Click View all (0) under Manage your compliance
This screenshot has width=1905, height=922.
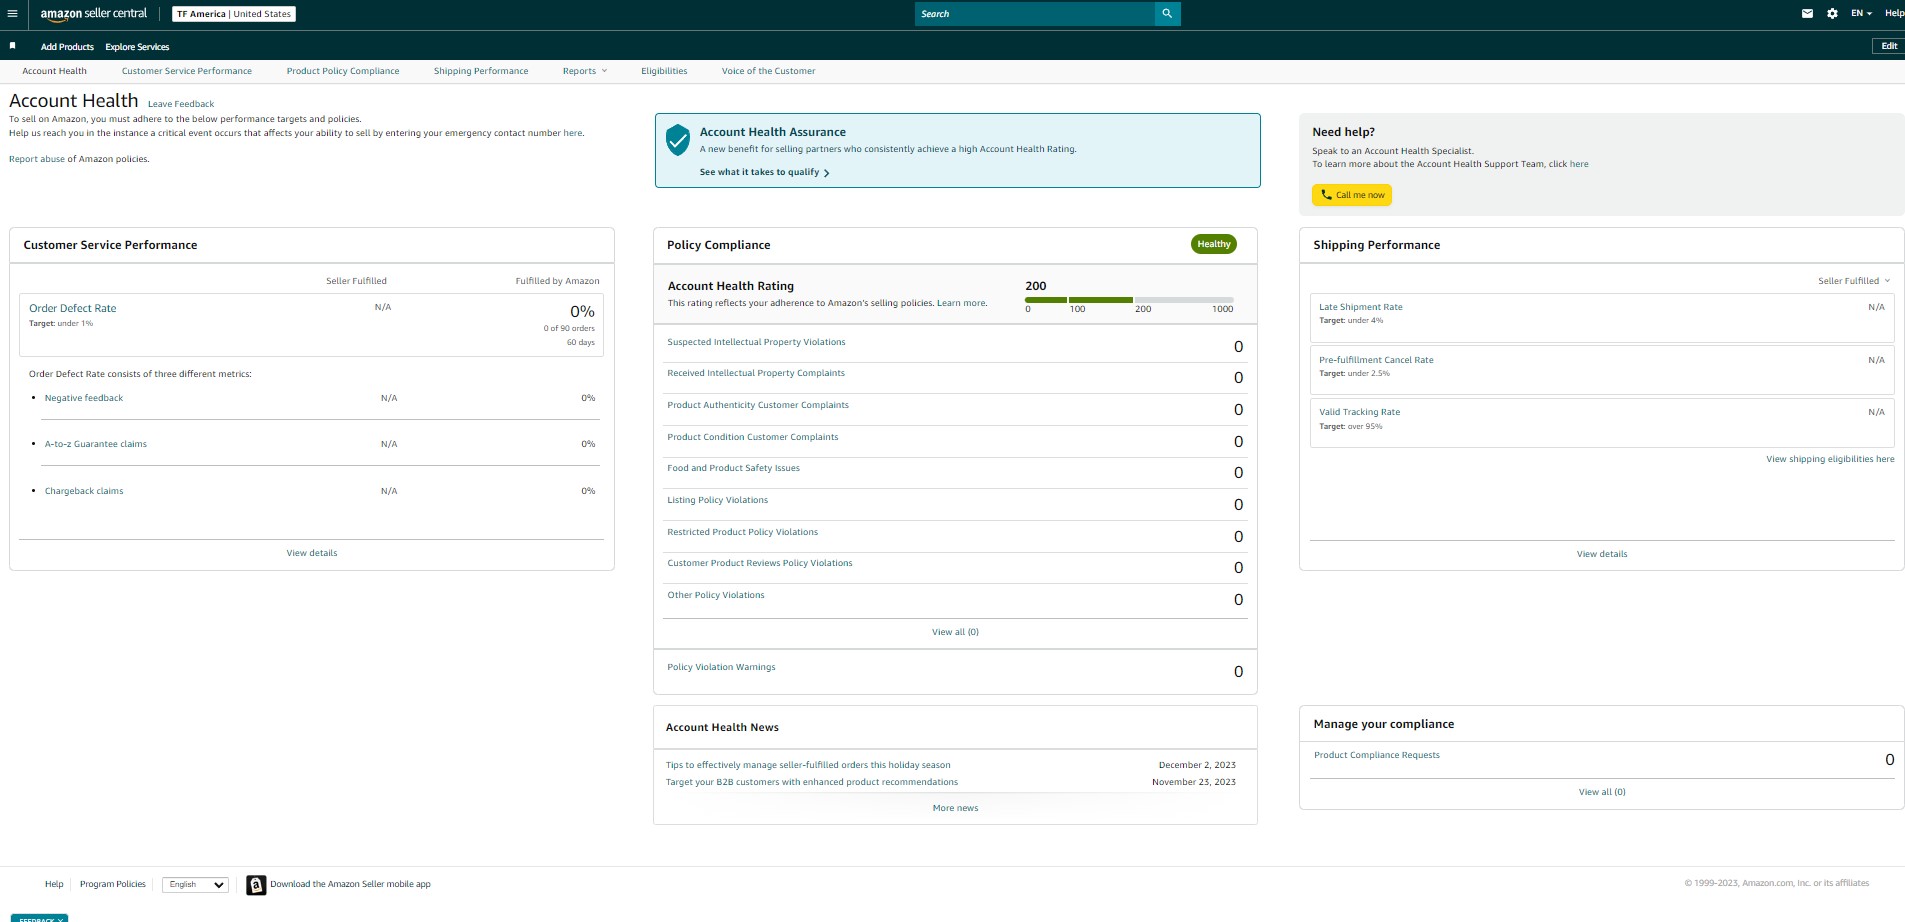click(1602, 792)
